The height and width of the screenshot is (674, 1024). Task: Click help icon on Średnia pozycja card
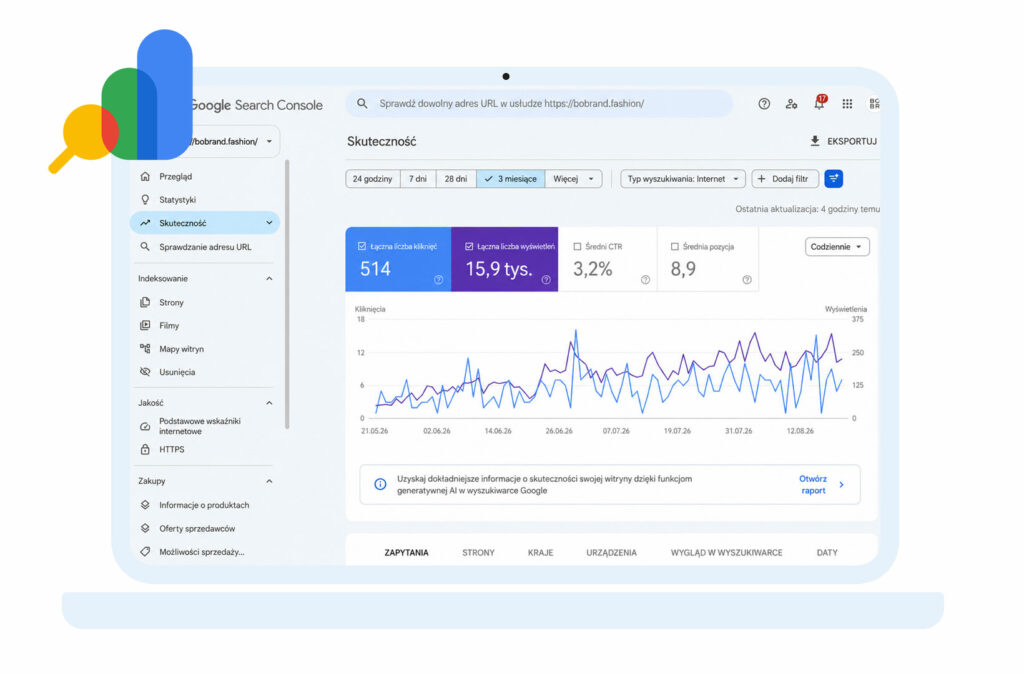pyautogui.click(x=746, y=280)
